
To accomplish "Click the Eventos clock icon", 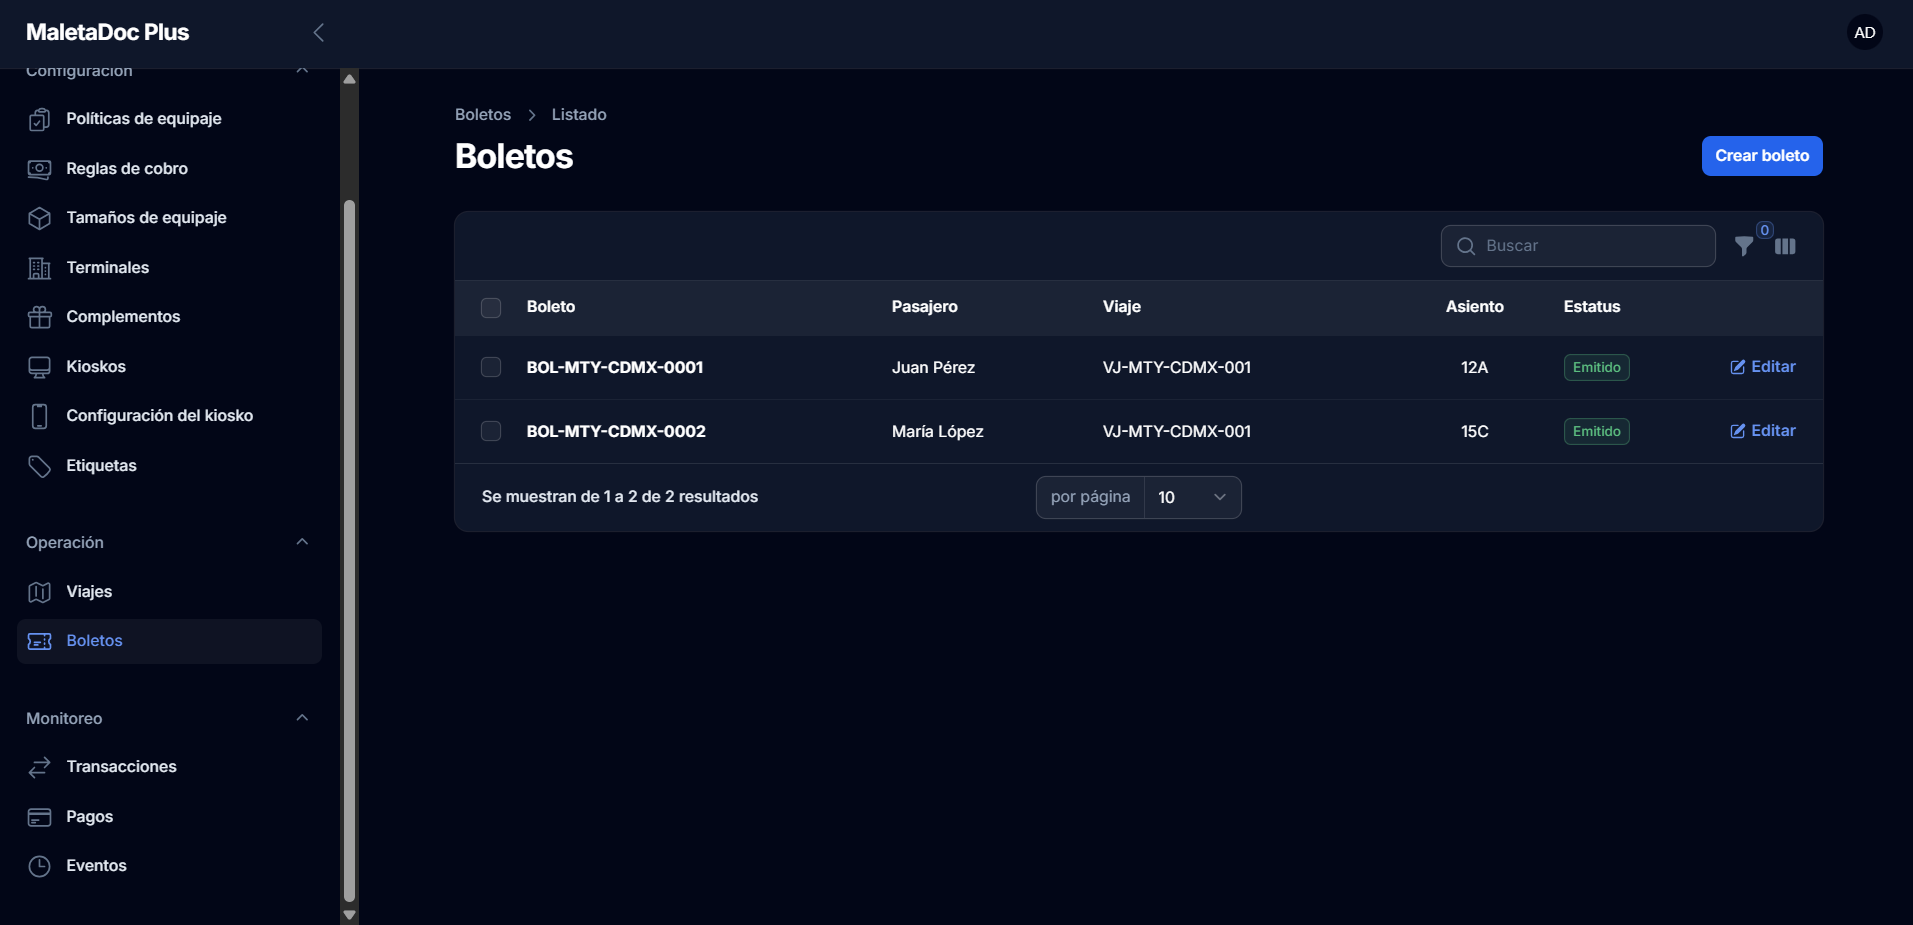I will 39,866.
